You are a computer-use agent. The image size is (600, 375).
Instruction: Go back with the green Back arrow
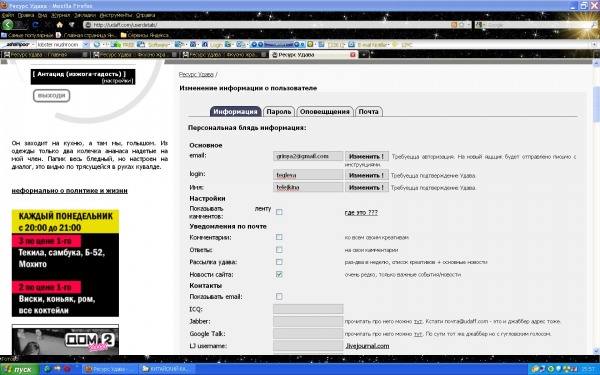point(8,25)
